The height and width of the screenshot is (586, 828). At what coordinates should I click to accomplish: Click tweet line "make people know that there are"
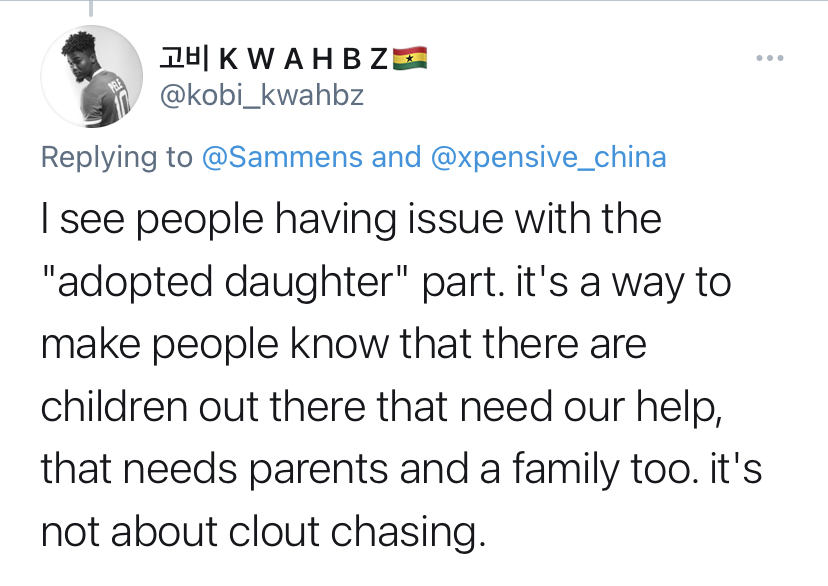(x=344, y=345)
